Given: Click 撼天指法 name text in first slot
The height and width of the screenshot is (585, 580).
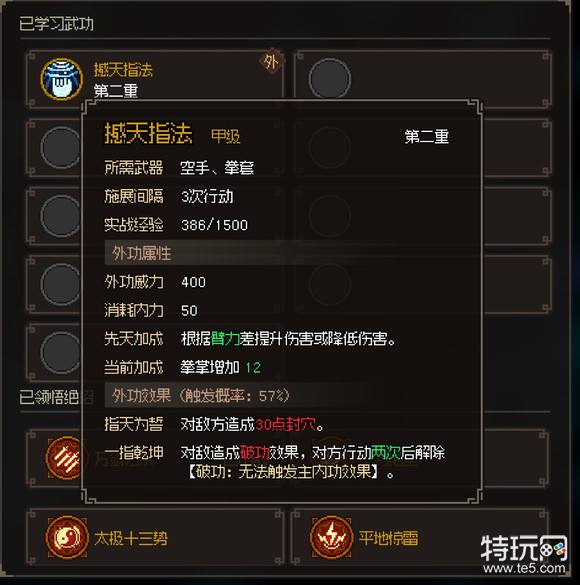Looking at the screenshot, I should (x=123, y=70).
